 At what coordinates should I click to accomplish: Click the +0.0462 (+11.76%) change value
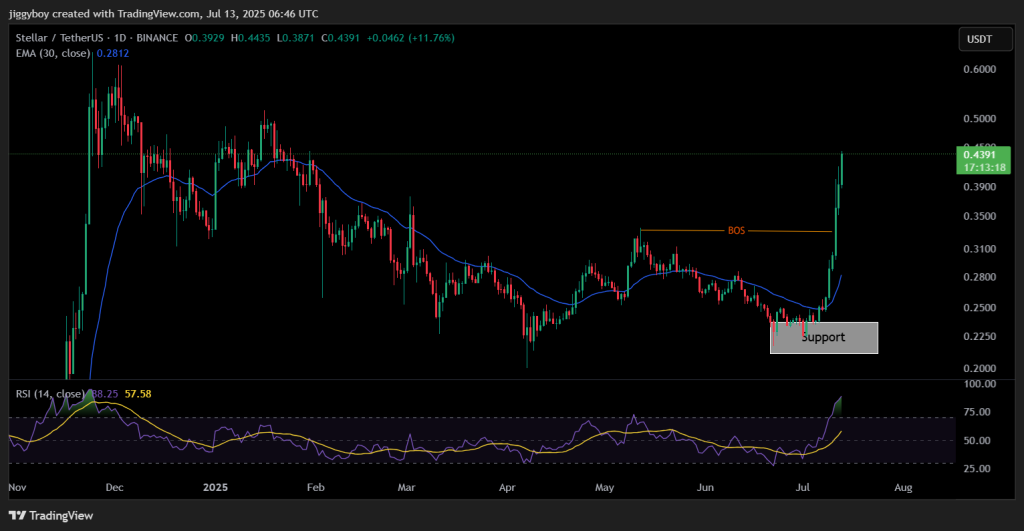click(410, 38)
